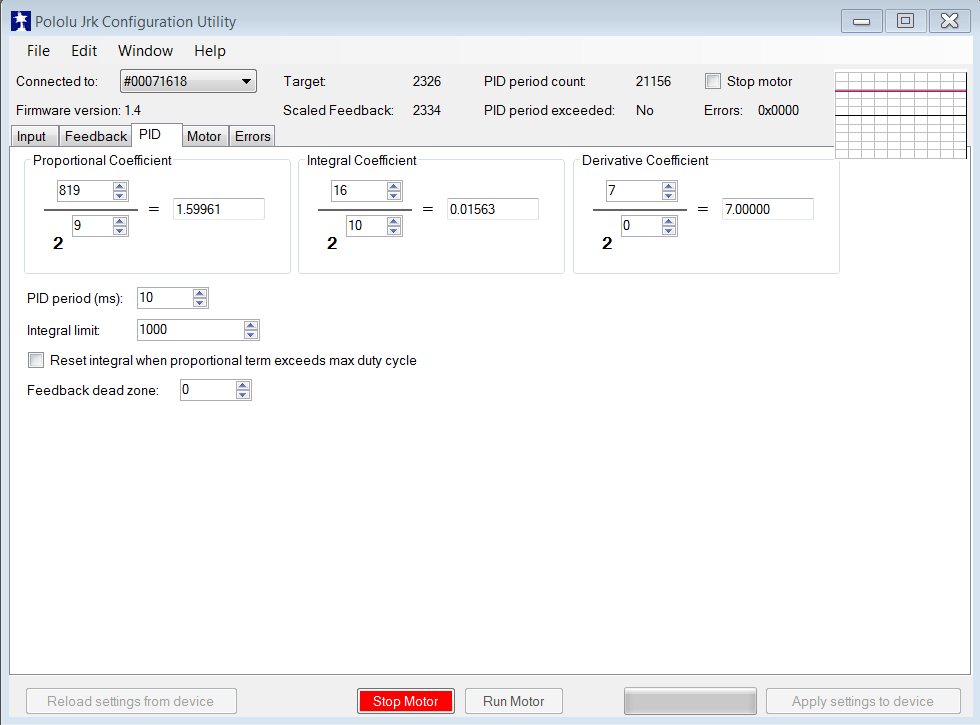This screenshot has width=980, height=725.
Task: Increase the Feedback dead zone value
Action: (243, 386)
